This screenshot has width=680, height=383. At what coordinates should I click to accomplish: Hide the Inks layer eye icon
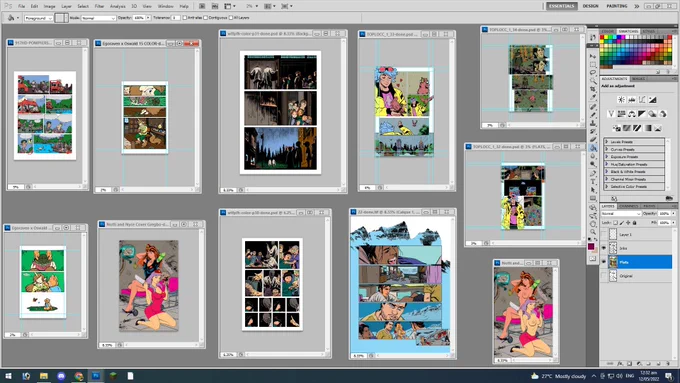604,248
